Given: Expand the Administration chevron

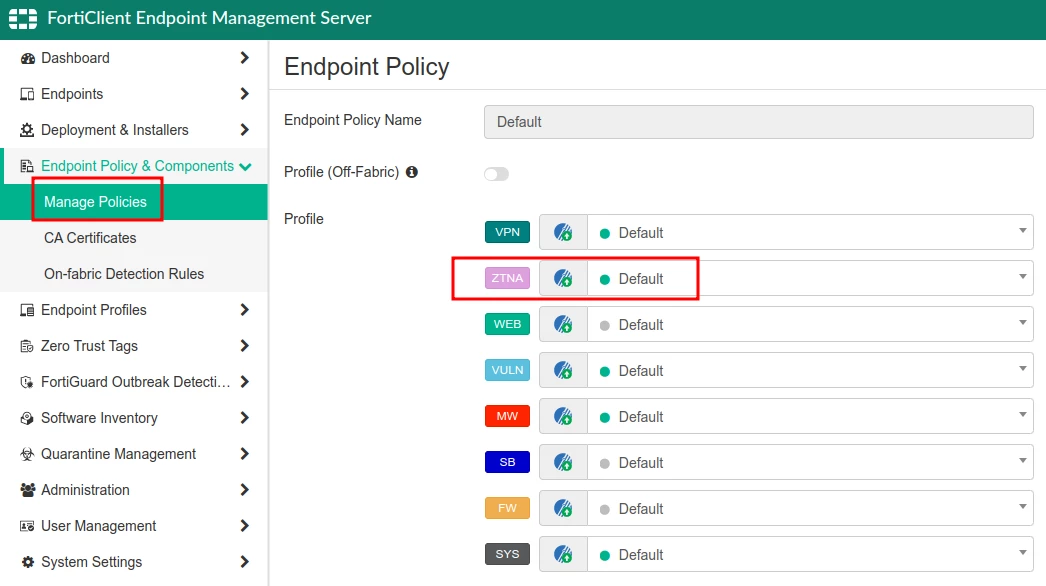Looking at the screenshot, I should 245,491.
